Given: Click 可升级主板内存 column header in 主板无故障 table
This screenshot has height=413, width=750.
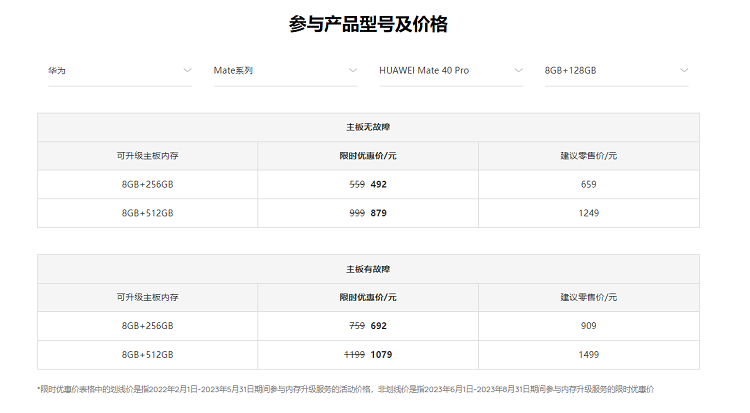Looking at the screenshot, I should tap(147, 156).
